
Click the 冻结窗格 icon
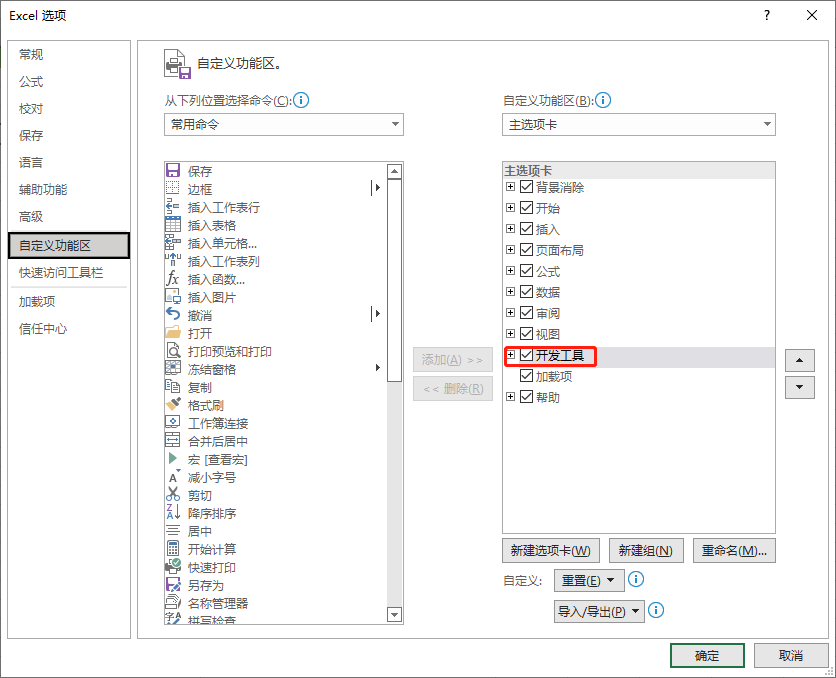[x=173, y=368]
